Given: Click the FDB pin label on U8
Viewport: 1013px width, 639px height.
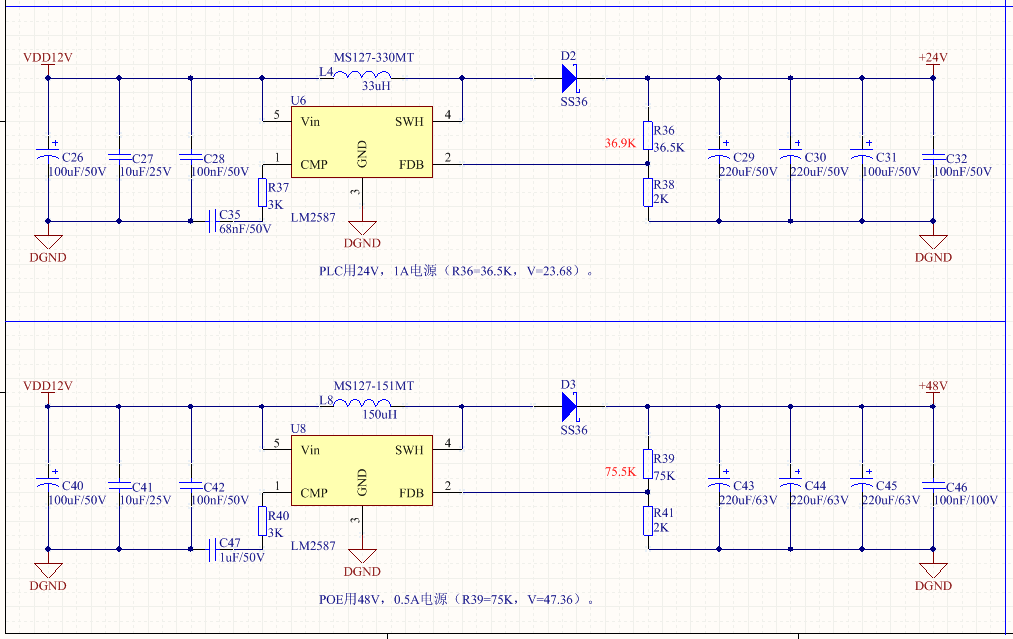Looking at the screenshot, I should pyautogui.click(x=411, y=493).
